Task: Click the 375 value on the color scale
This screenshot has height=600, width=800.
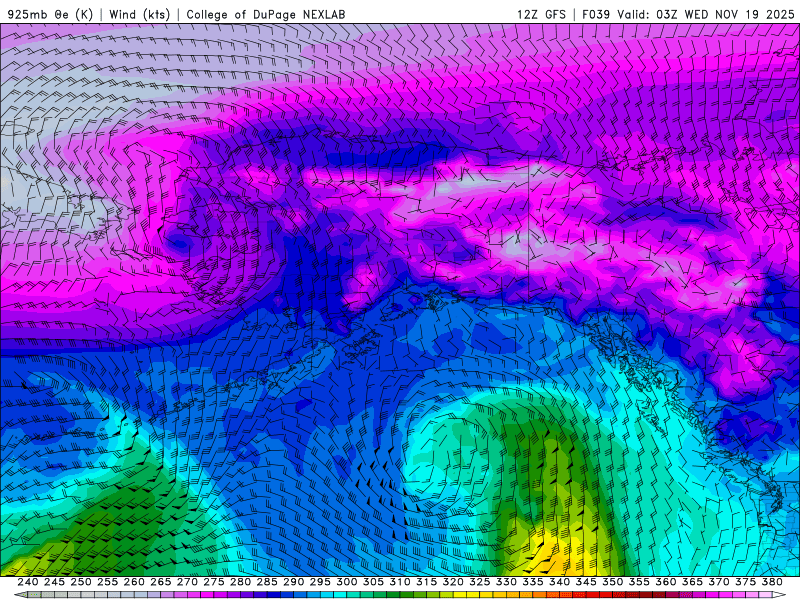Action: (x=745, y=582)
